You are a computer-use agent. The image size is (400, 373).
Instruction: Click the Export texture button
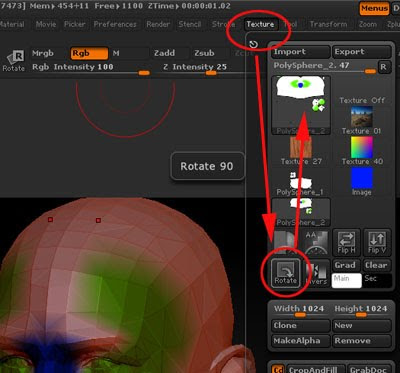tap(361, 52)
